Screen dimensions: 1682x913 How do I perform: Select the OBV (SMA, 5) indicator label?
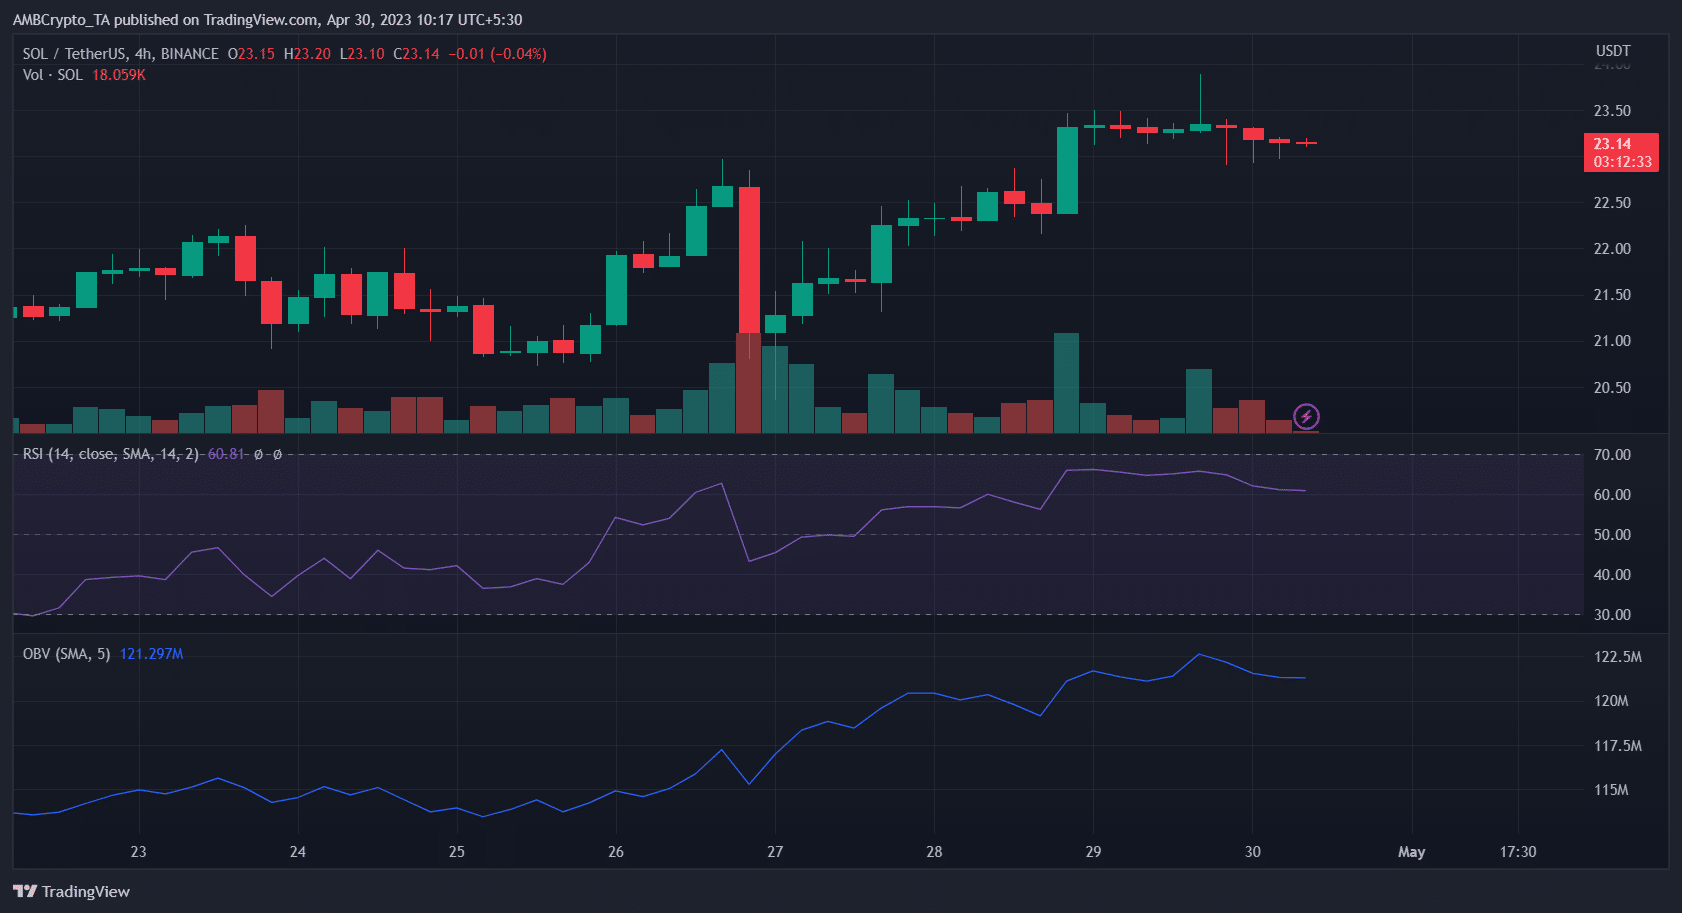(66, 654)
